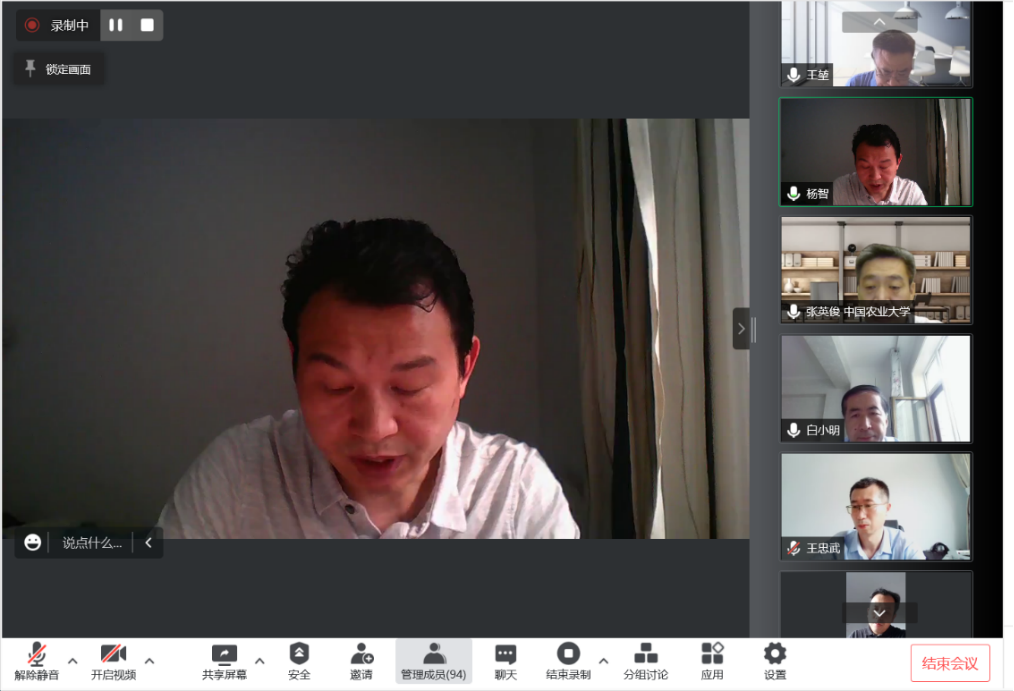This screenshot has height=691, width=1014.
Task: Click the 共享屏幕 share screen icon
Action: coord(225,655)
